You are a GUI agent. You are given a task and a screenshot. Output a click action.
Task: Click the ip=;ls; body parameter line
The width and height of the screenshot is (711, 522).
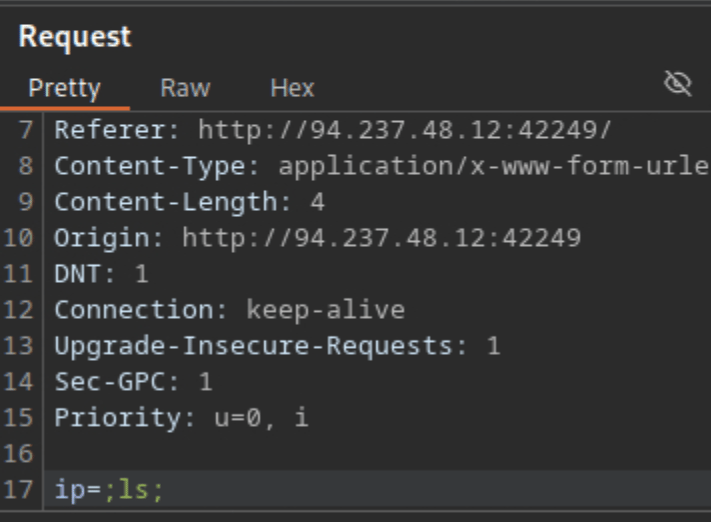click(x=108, y=492)
